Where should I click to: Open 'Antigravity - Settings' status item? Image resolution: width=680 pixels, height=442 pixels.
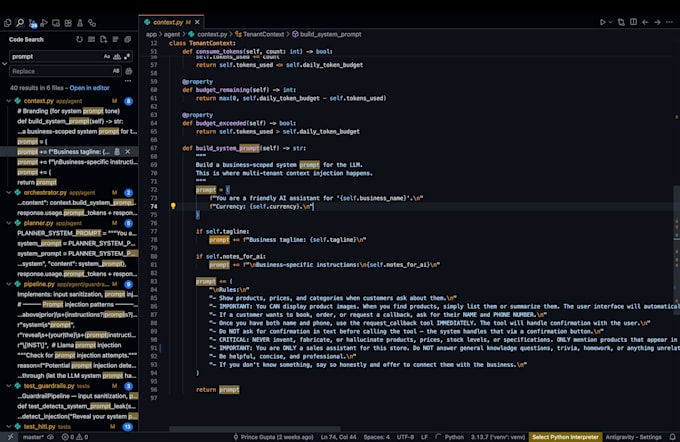[634, 437]
